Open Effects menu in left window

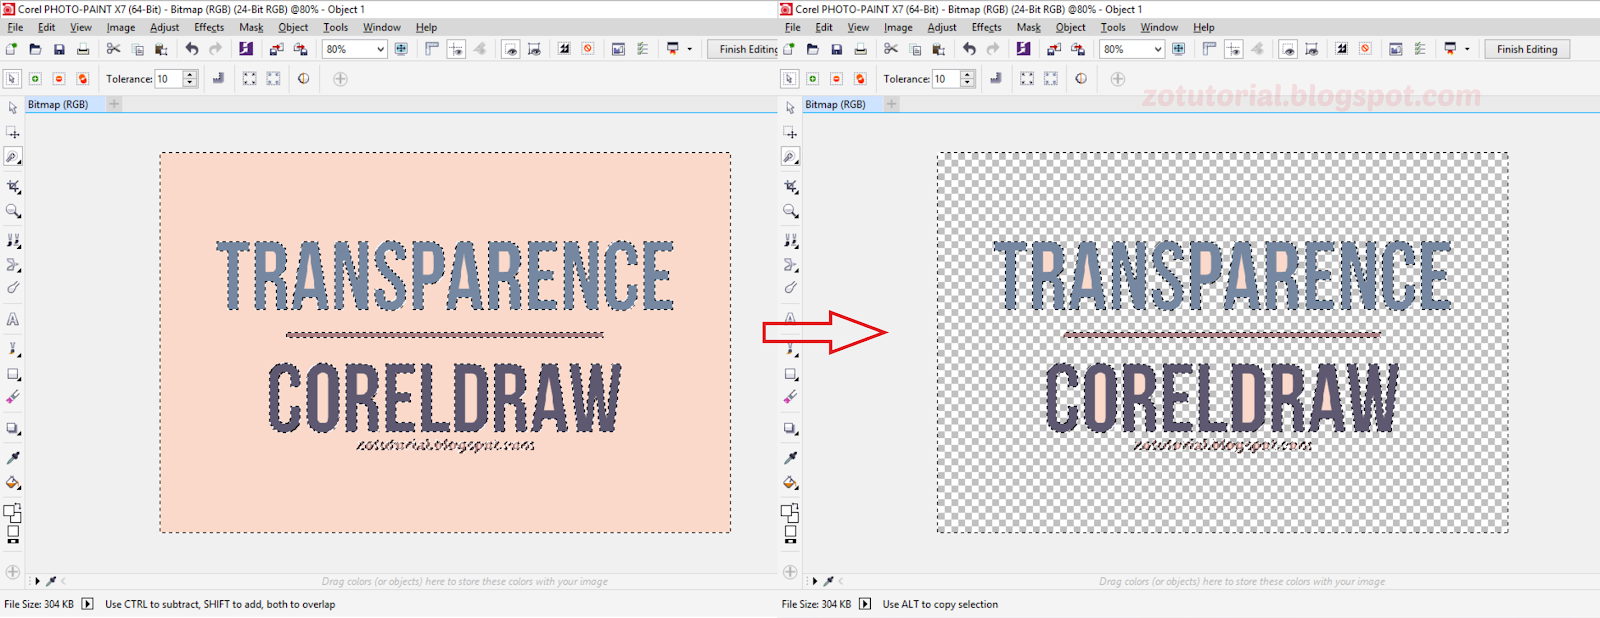(209, 27)
